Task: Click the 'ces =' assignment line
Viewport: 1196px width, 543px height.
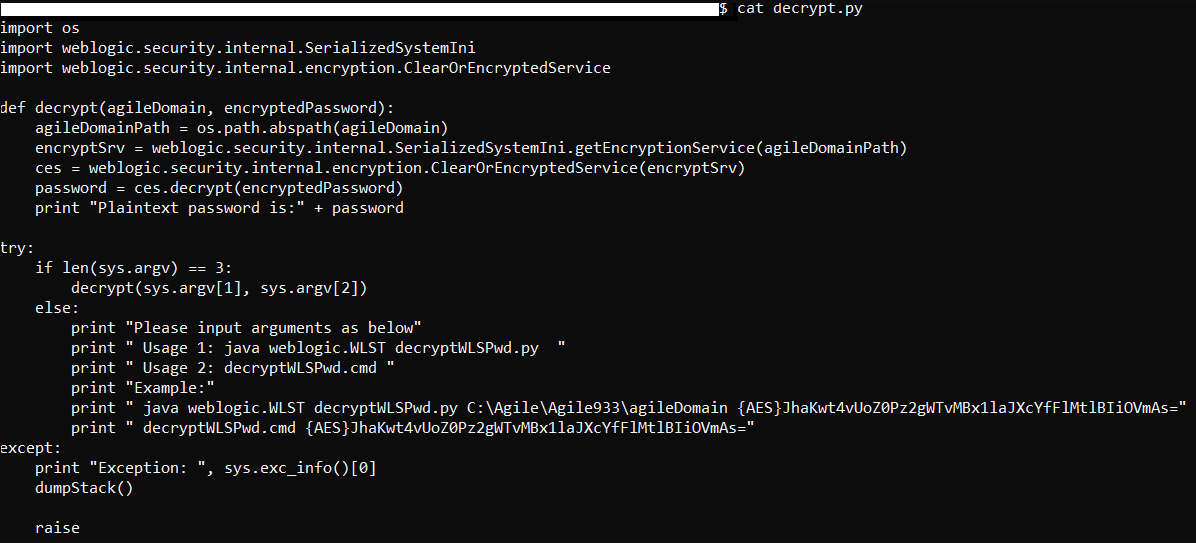Action: point(390,168)
